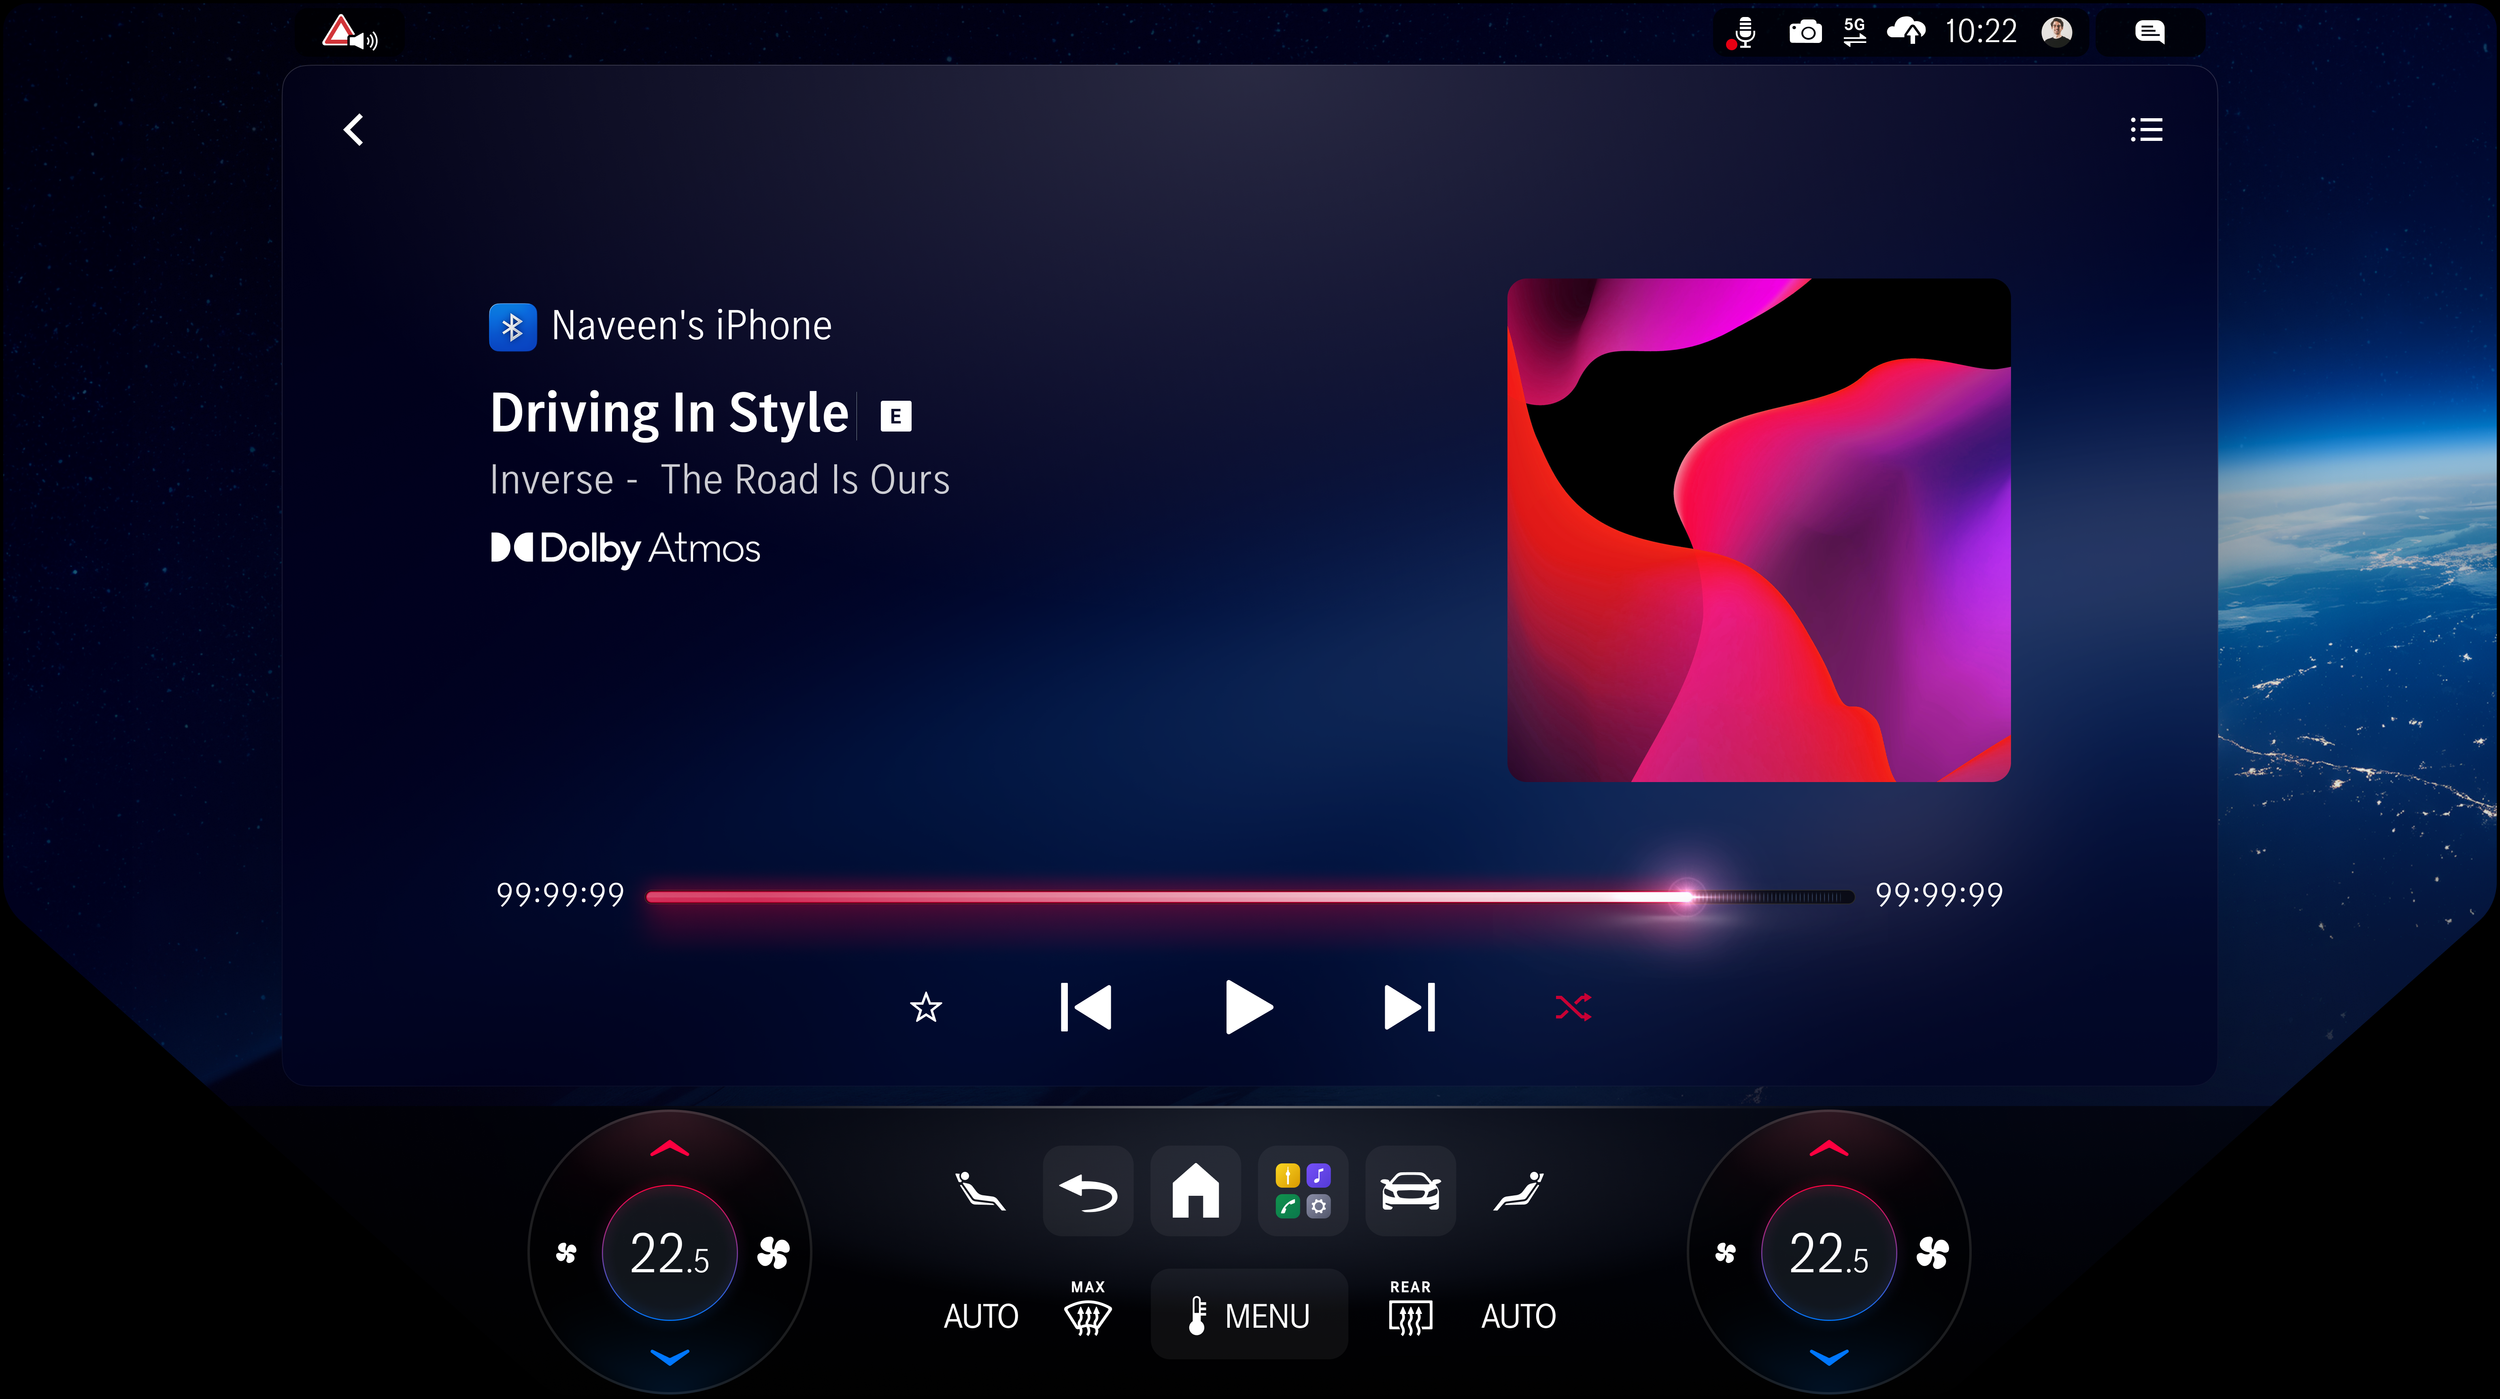The image size is (2500, 1399).
Task: Open the track list menu icon
Action: (2146, 130)
